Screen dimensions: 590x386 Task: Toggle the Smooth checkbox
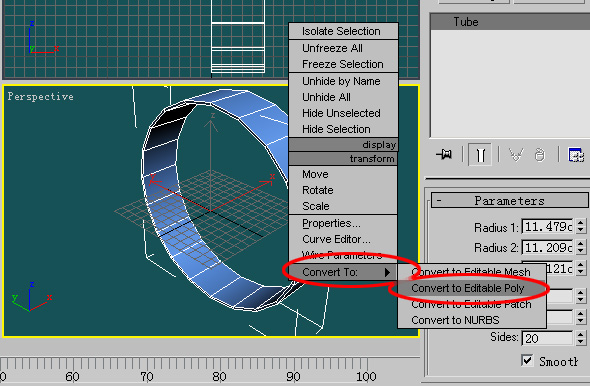527,360
